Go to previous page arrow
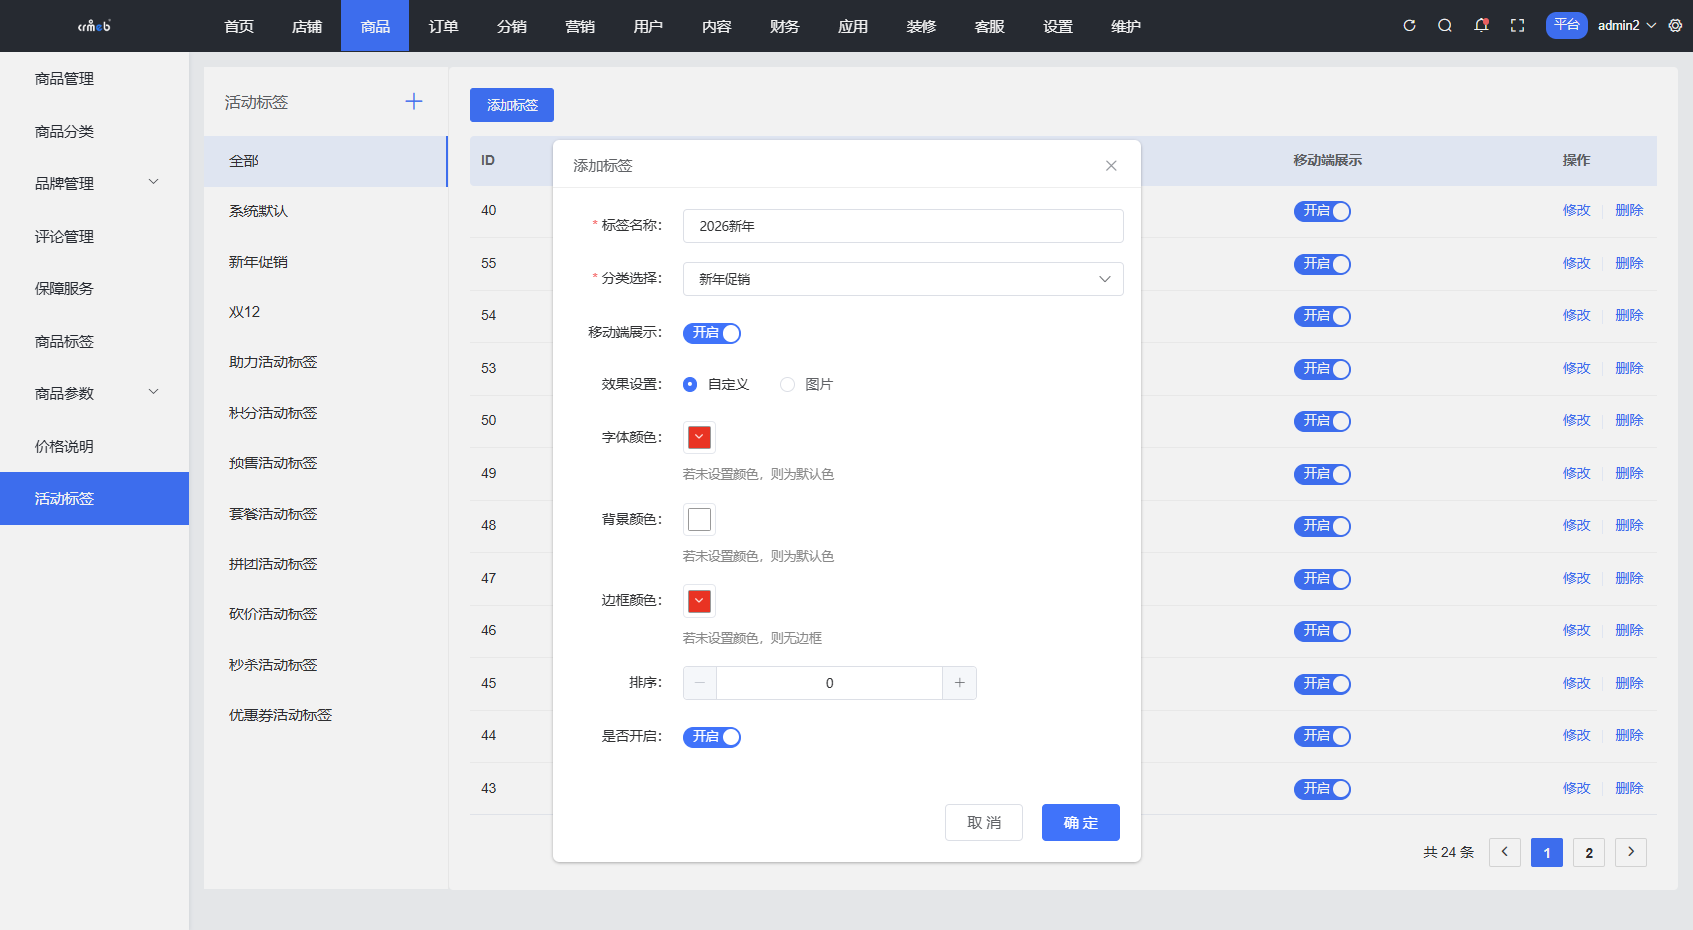 pos(1504,852)
